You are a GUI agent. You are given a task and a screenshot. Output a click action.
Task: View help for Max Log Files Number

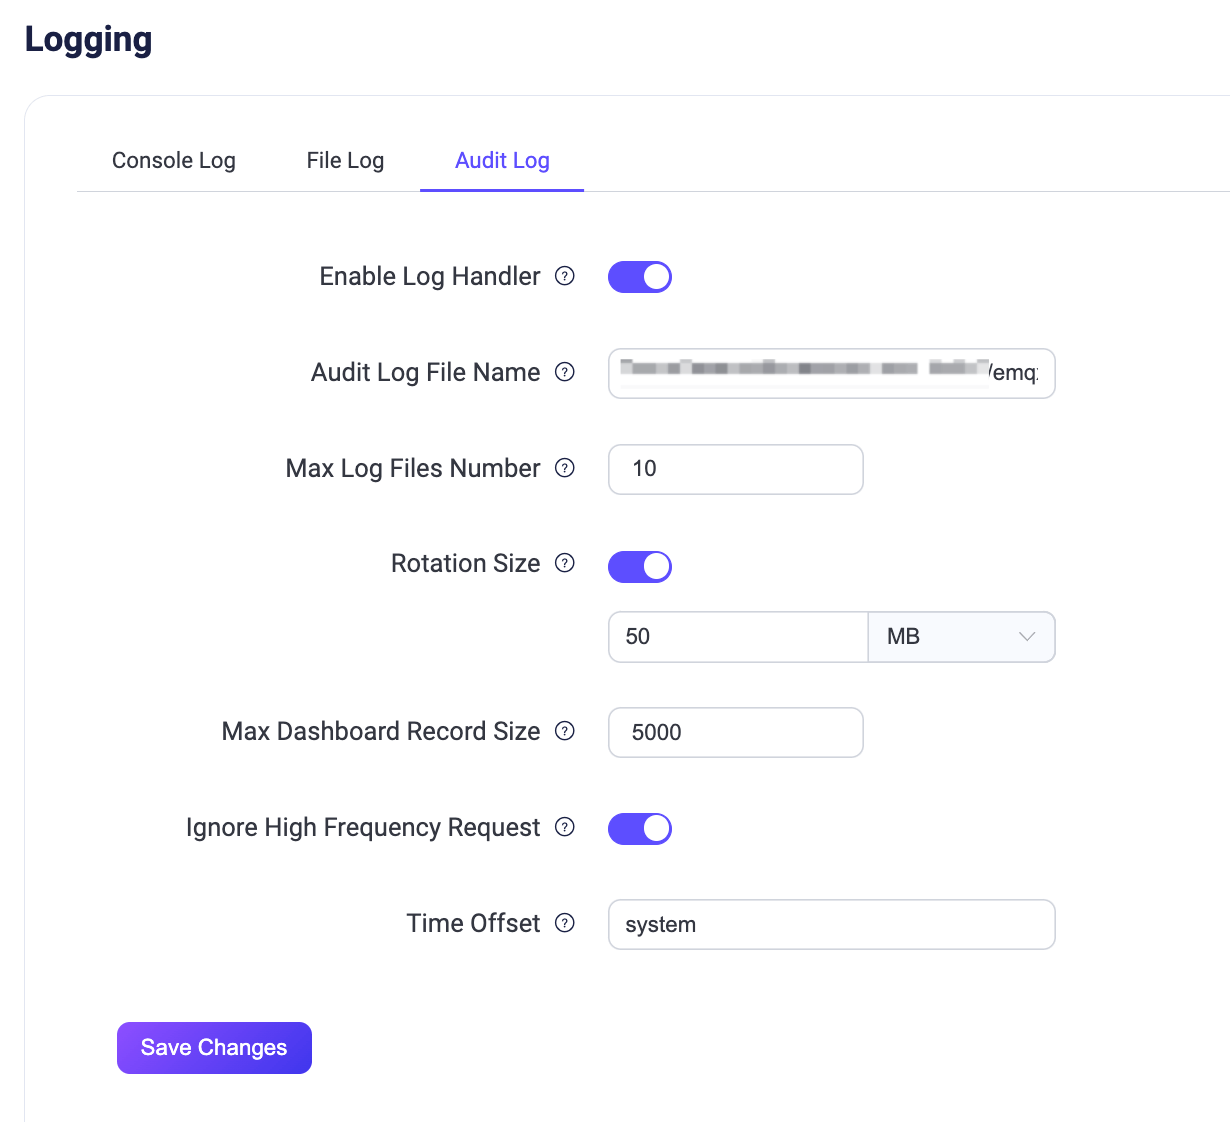(x=565, y=468)
